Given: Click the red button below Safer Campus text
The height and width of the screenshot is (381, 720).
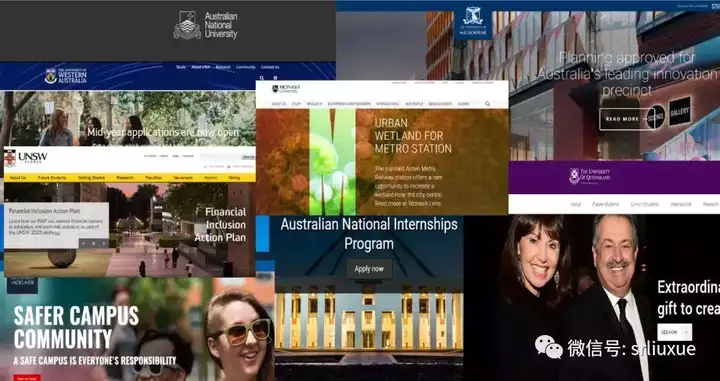Looking at the screenshot, I should 27,378.
